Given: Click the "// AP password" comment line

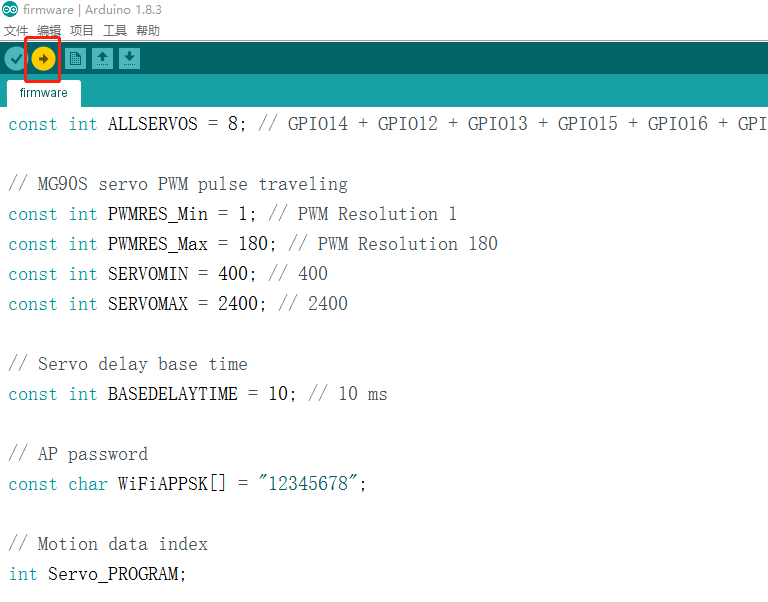Looking at the screenshot, I should (78, 454).
